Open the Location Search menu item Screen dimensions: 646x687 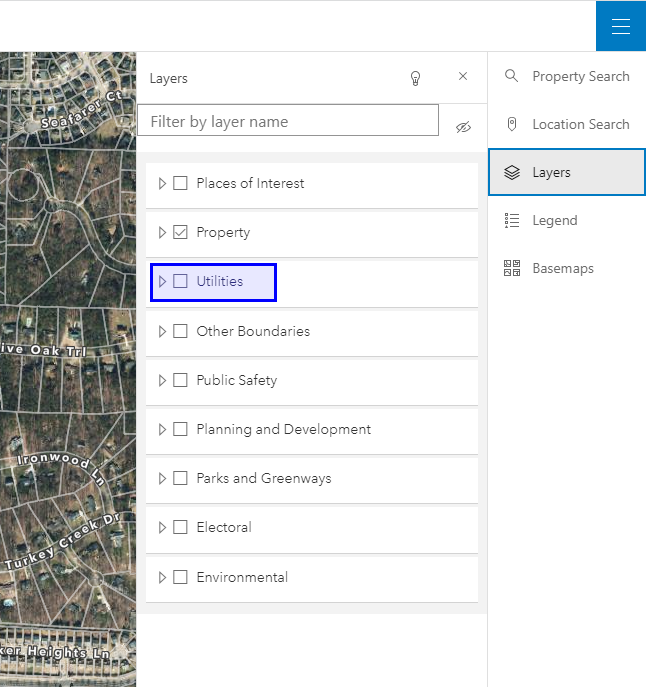coord(567,124)
